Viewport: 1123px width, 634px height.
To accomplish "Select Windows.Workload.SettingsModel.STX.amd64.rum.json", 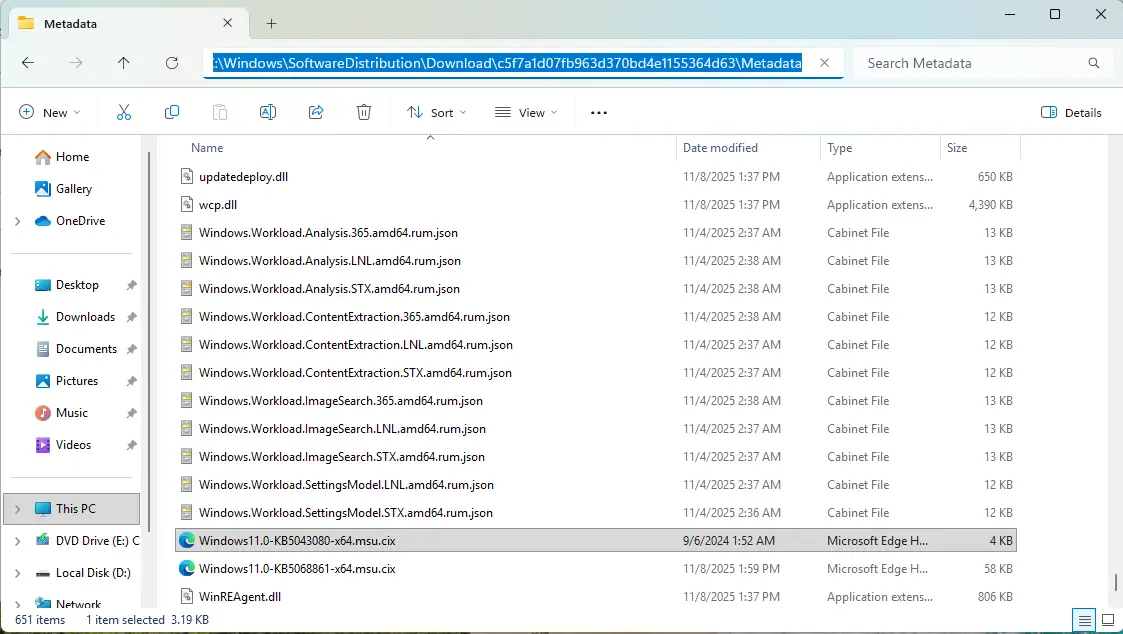I will pos(596,513).
